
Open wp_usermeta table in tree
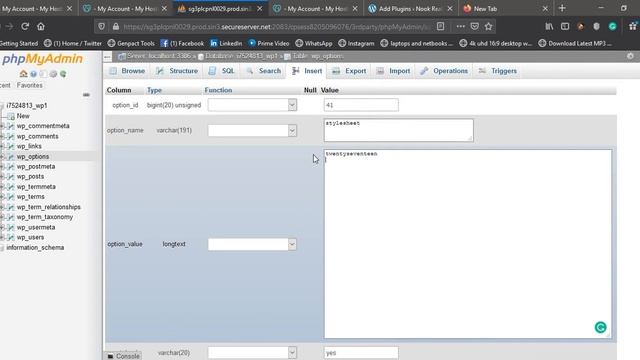pos(36,227)
